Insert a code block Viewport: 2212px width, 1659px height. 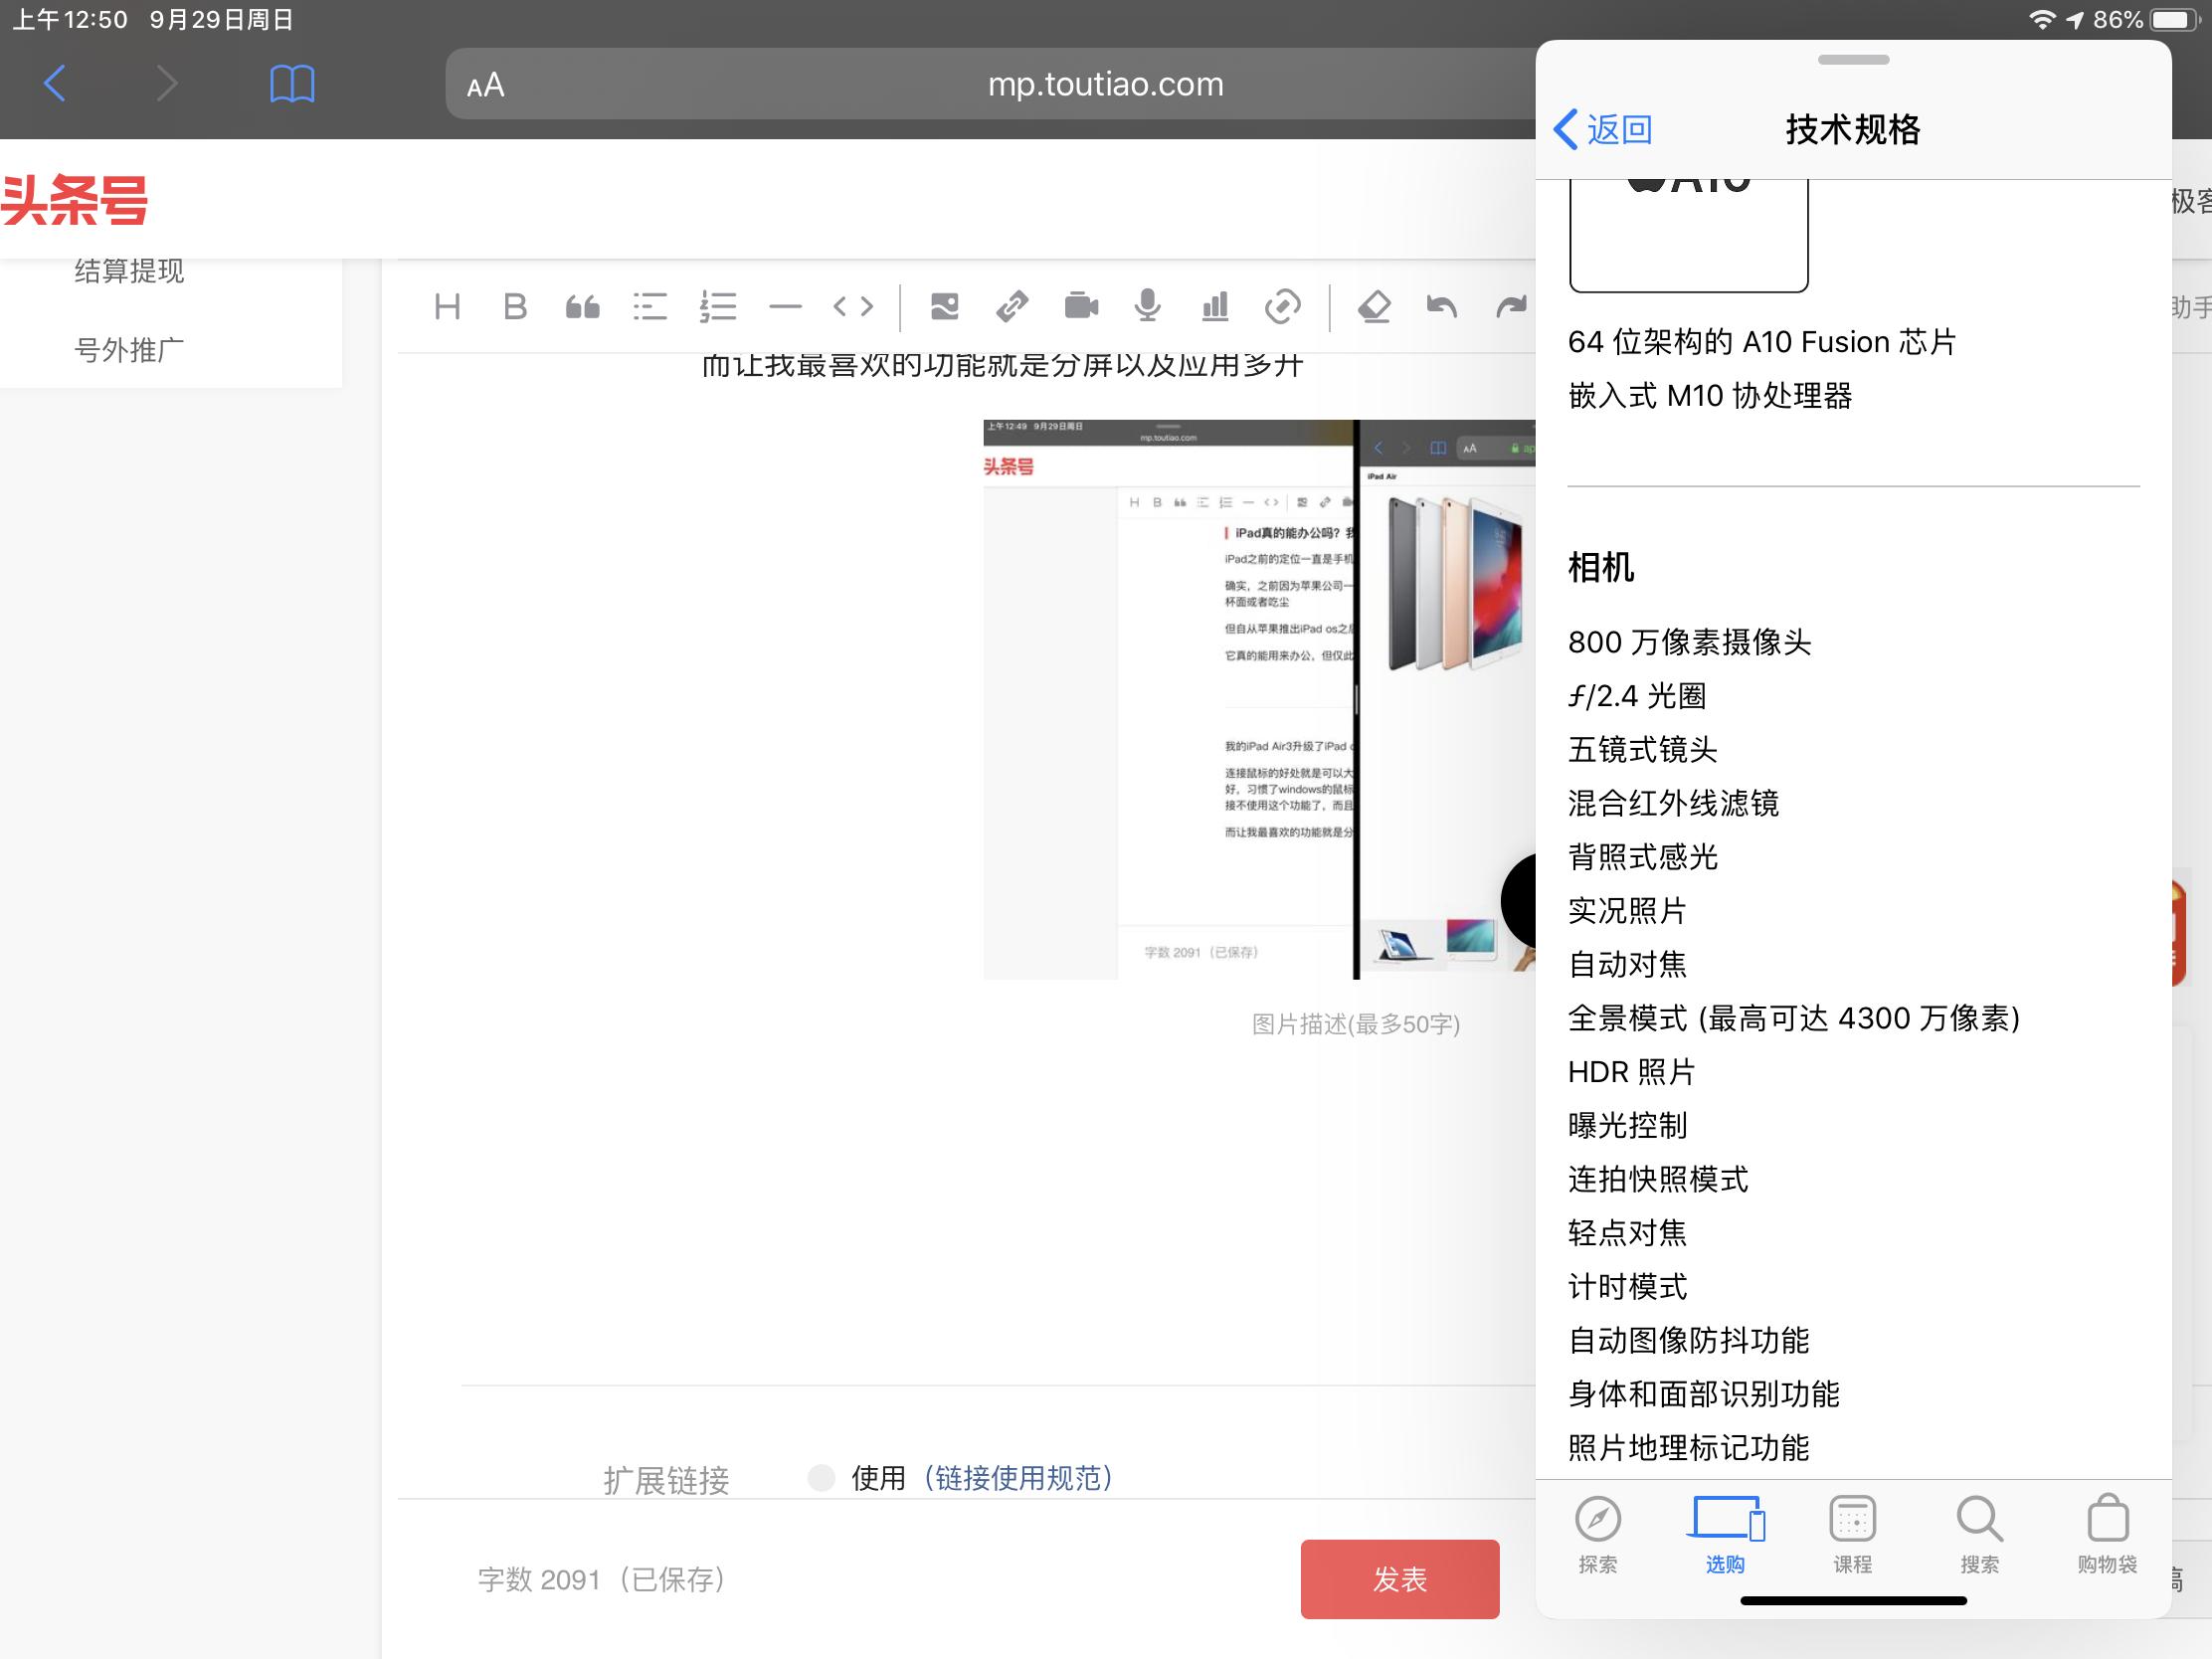coord(852,307)
